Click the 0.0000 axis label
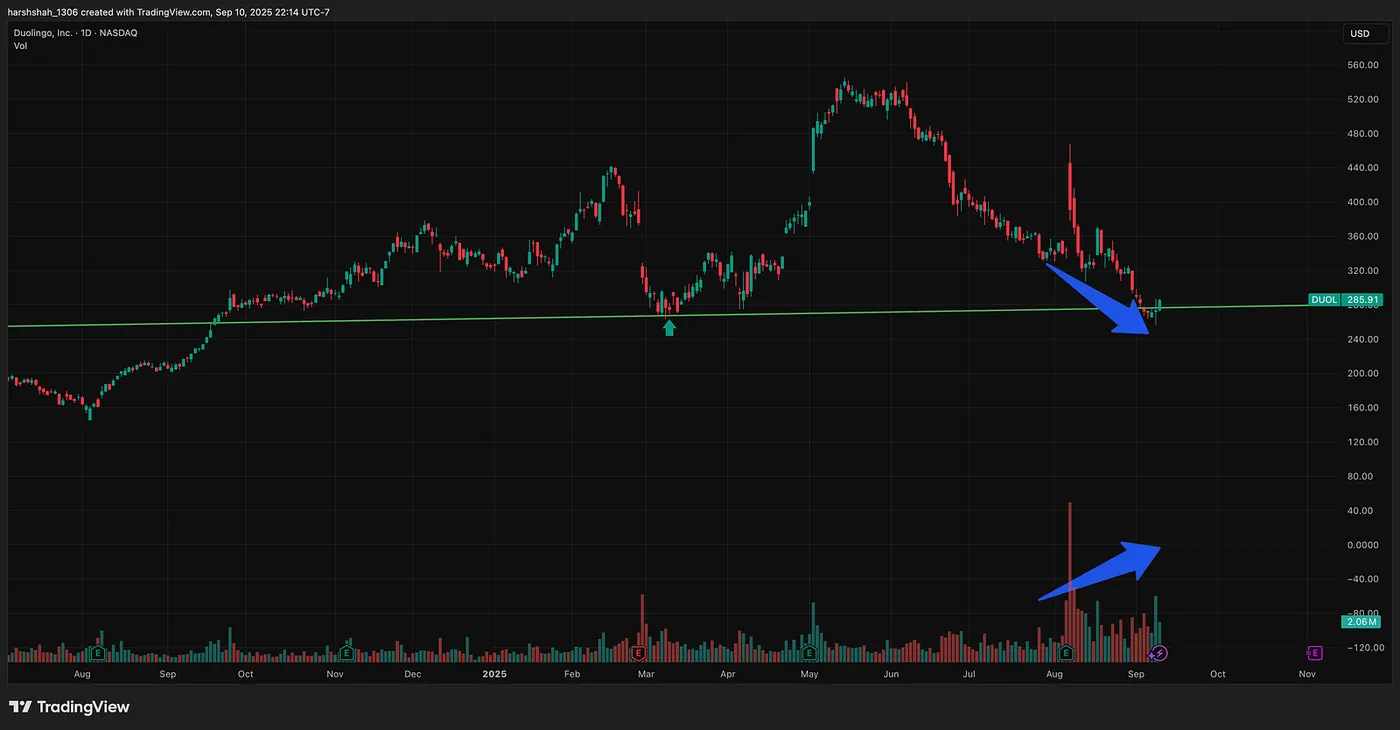 coord(1363,545)
